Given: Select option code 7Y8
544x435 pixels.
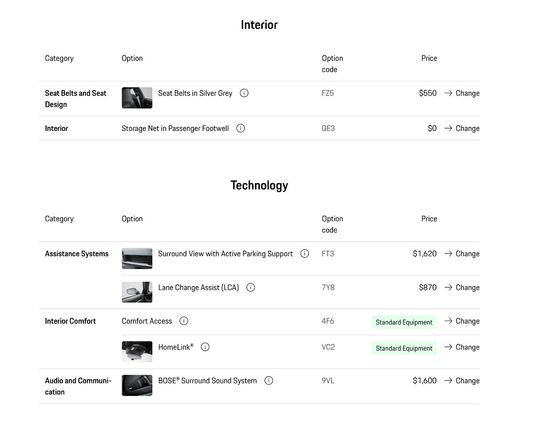Looking at the screenshot, I should [328, 287].
